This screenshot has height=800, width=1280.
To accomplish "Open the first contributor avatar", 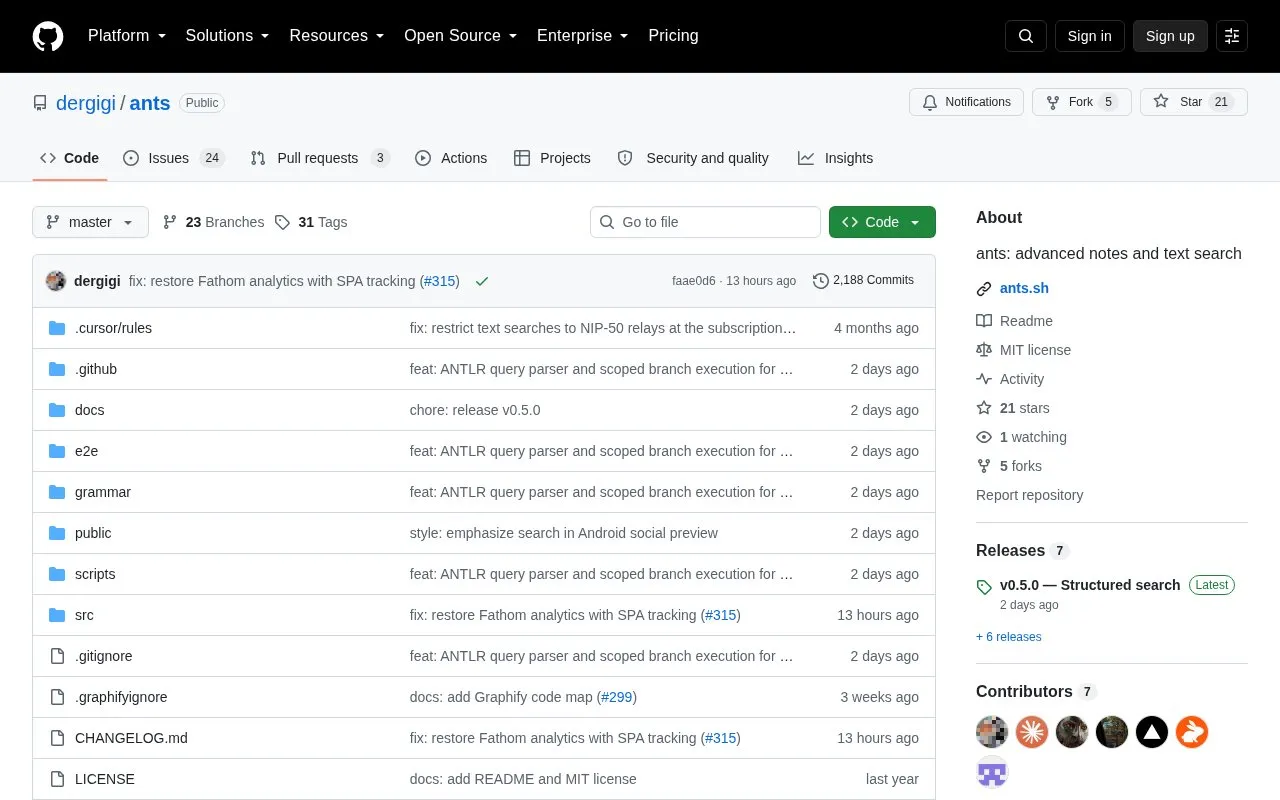I will click(992, 732).
